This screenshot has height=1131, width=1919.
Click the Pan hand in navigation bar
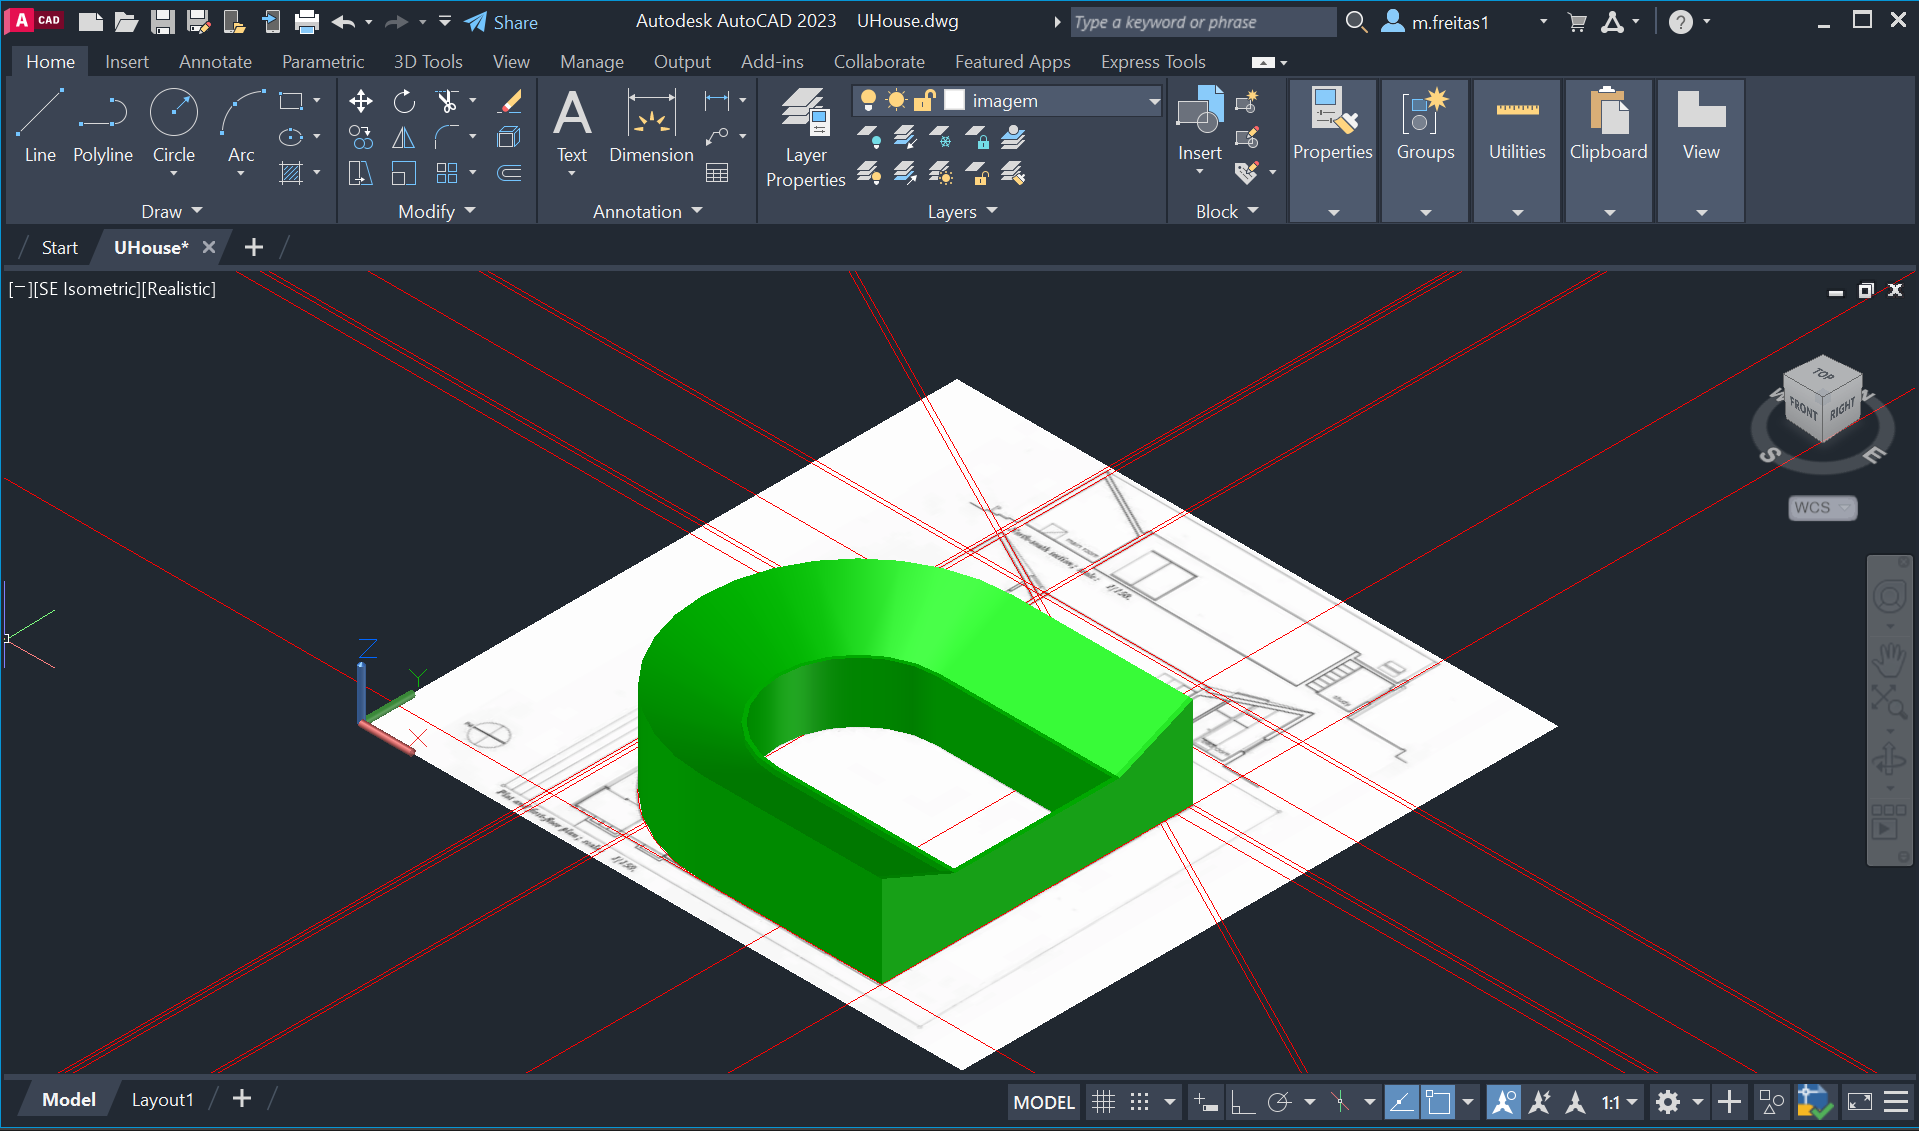tap(1889, 659)
